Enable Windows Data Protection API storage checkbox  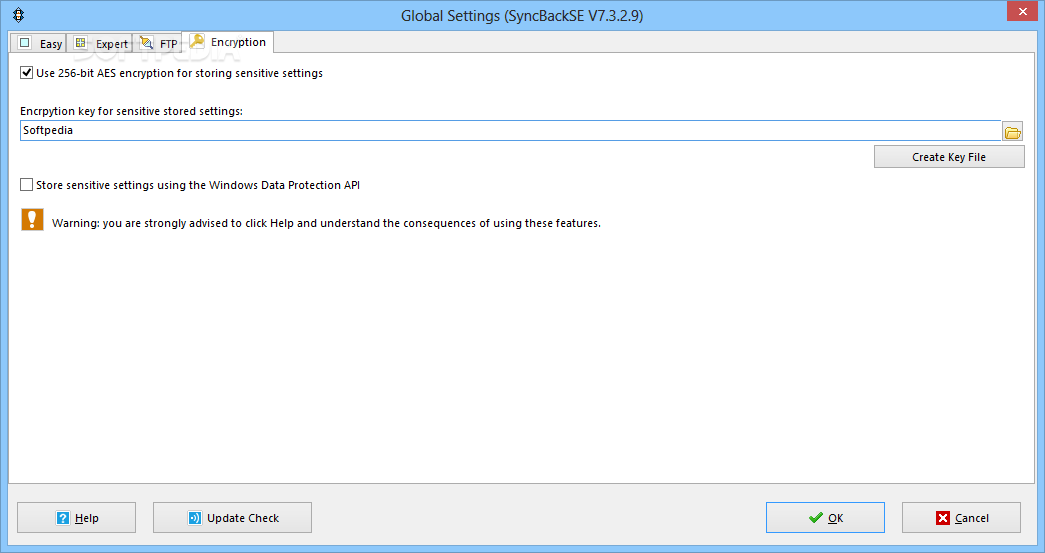[27, 185]
